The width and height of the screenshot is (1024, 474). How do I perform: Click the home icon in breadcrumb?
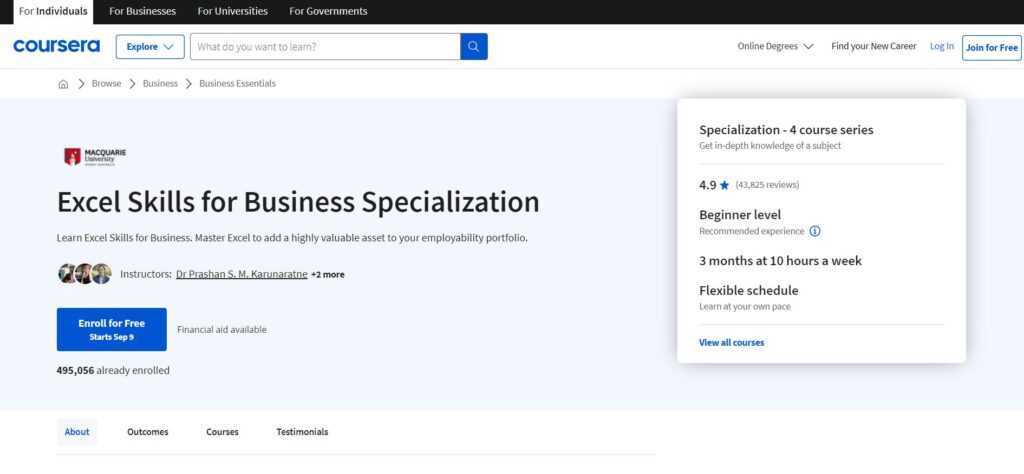[x=63, y=84]
